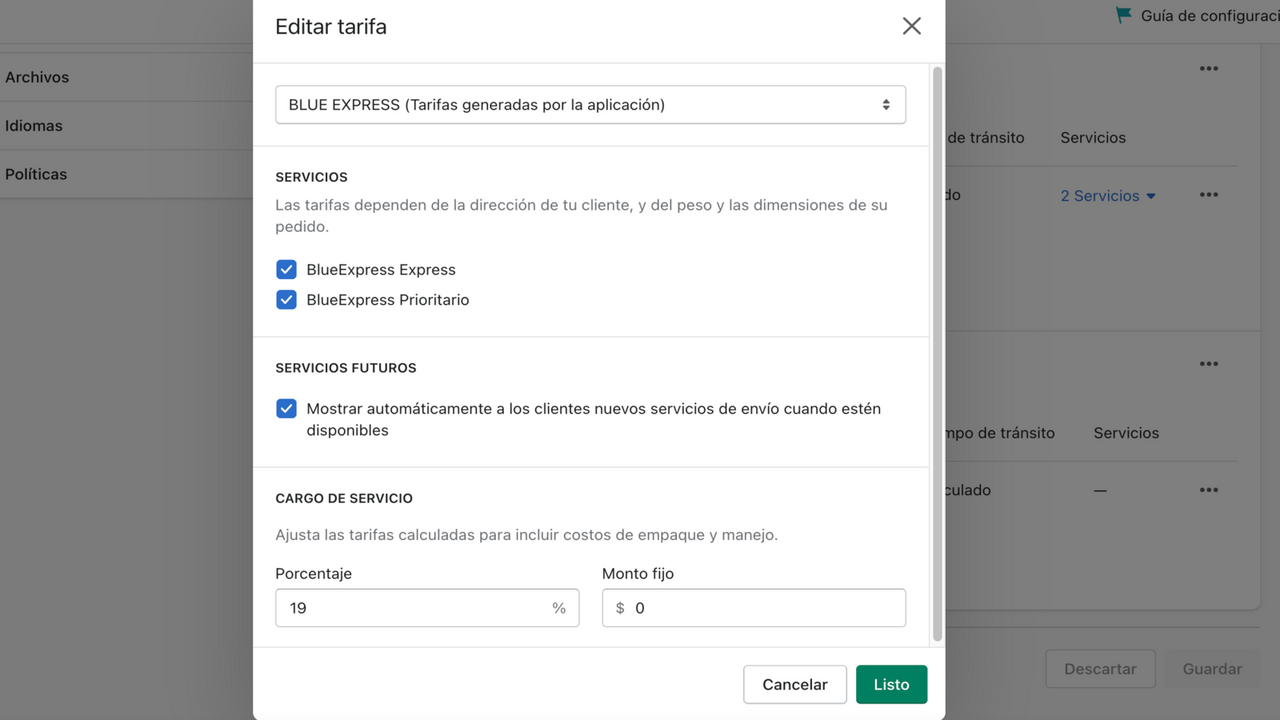Click the Guardar button in background page

[1212, 669]
